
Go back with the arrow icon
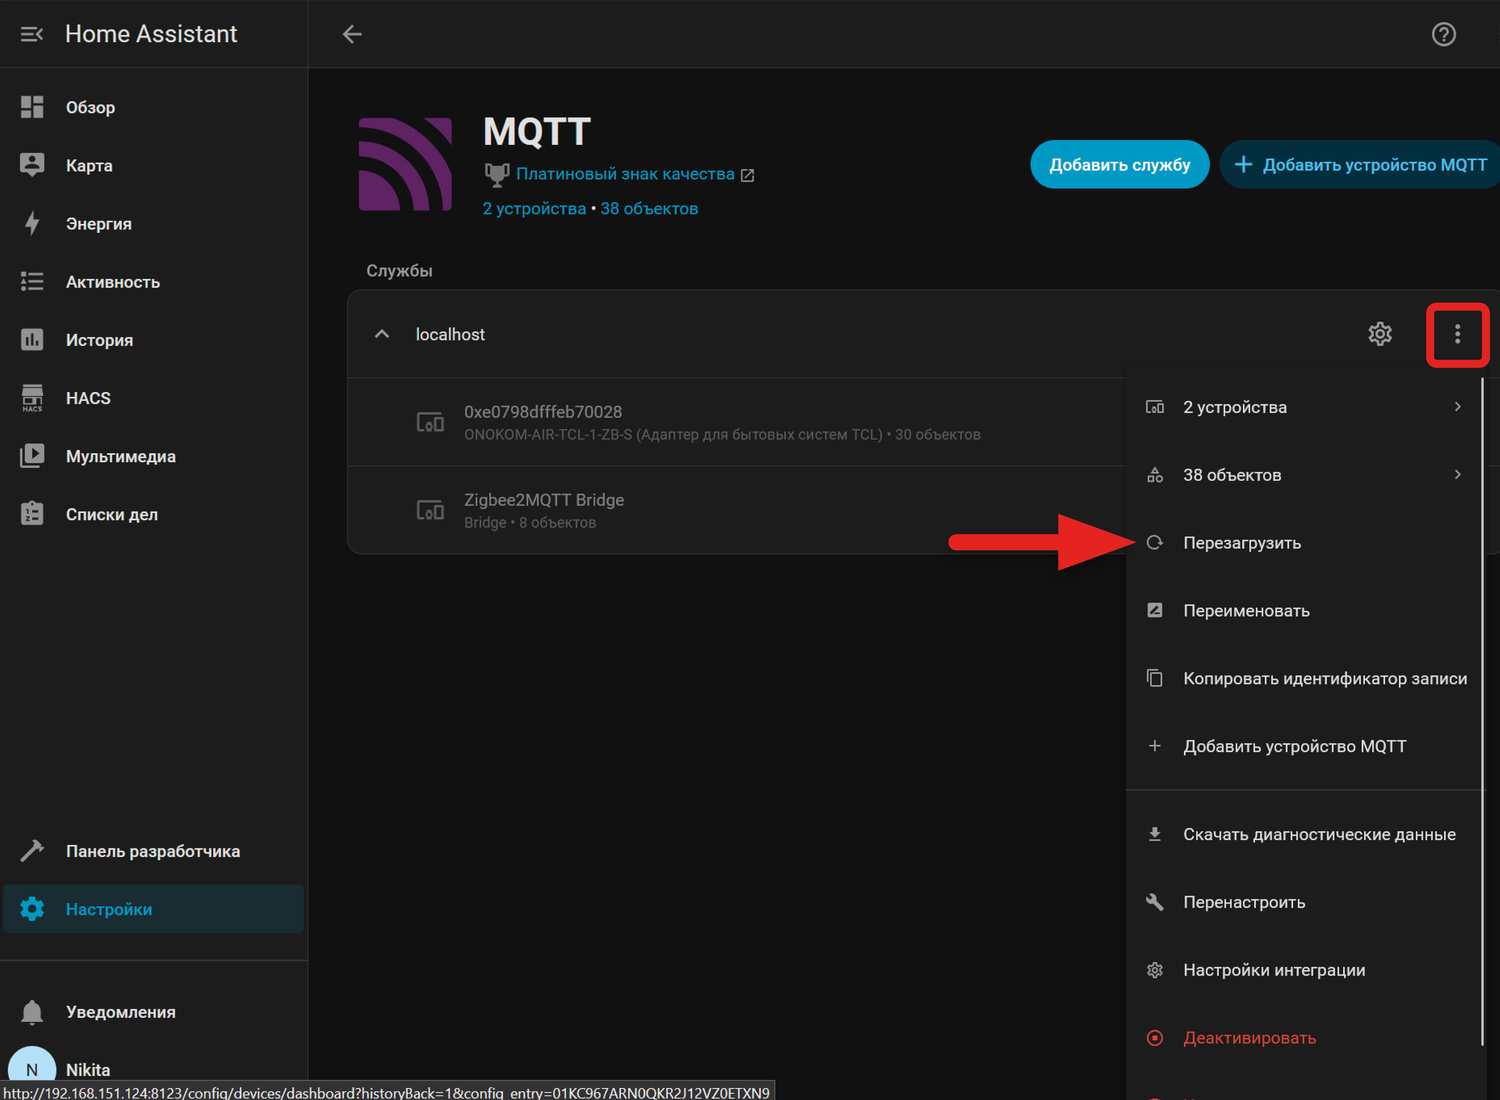[x=352, y=34]
